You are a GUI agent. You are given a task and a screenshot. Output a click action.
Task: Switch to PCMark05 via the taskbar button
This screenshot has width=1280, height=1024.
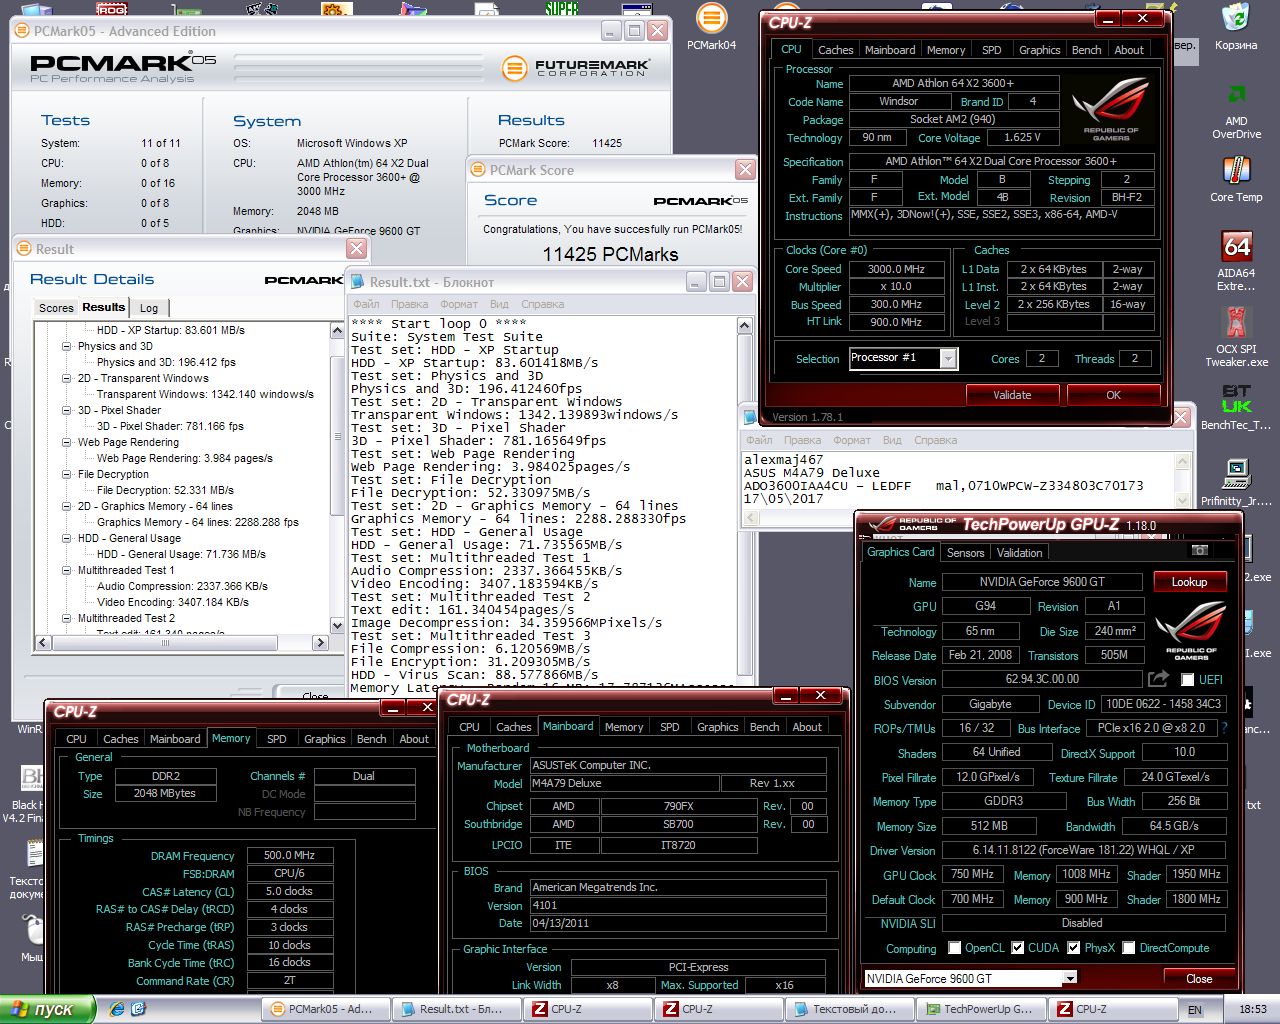tap(324, 1009)
